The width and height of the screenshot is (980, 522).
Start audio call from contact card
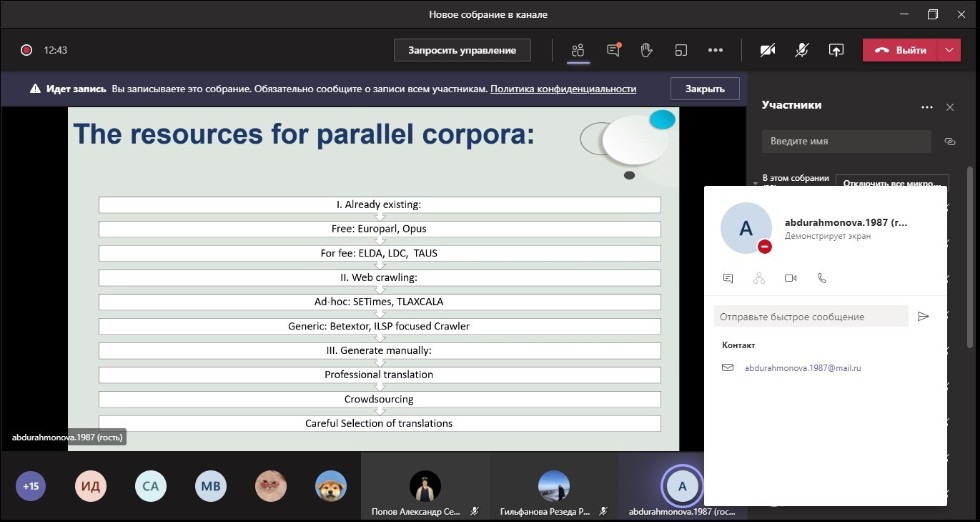pos(822,278)
